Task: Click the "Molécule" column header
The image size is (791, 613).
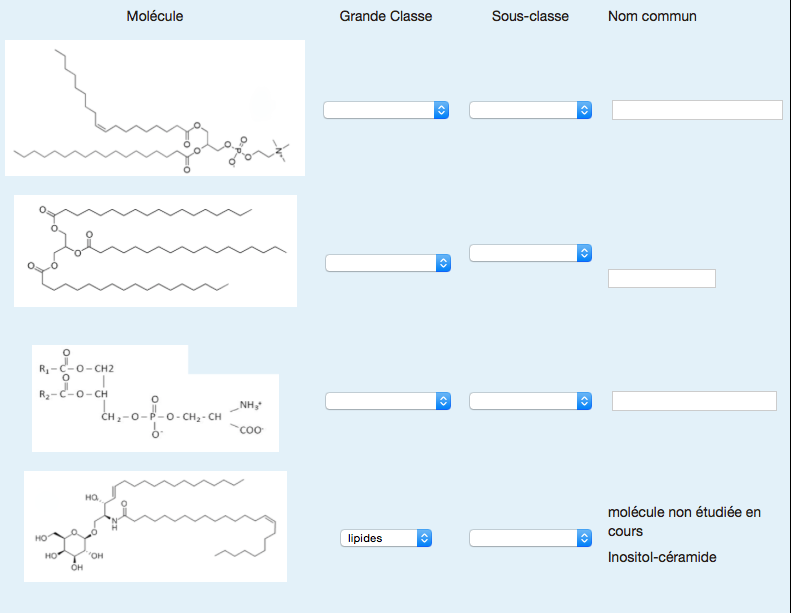Action: (155, 16)
